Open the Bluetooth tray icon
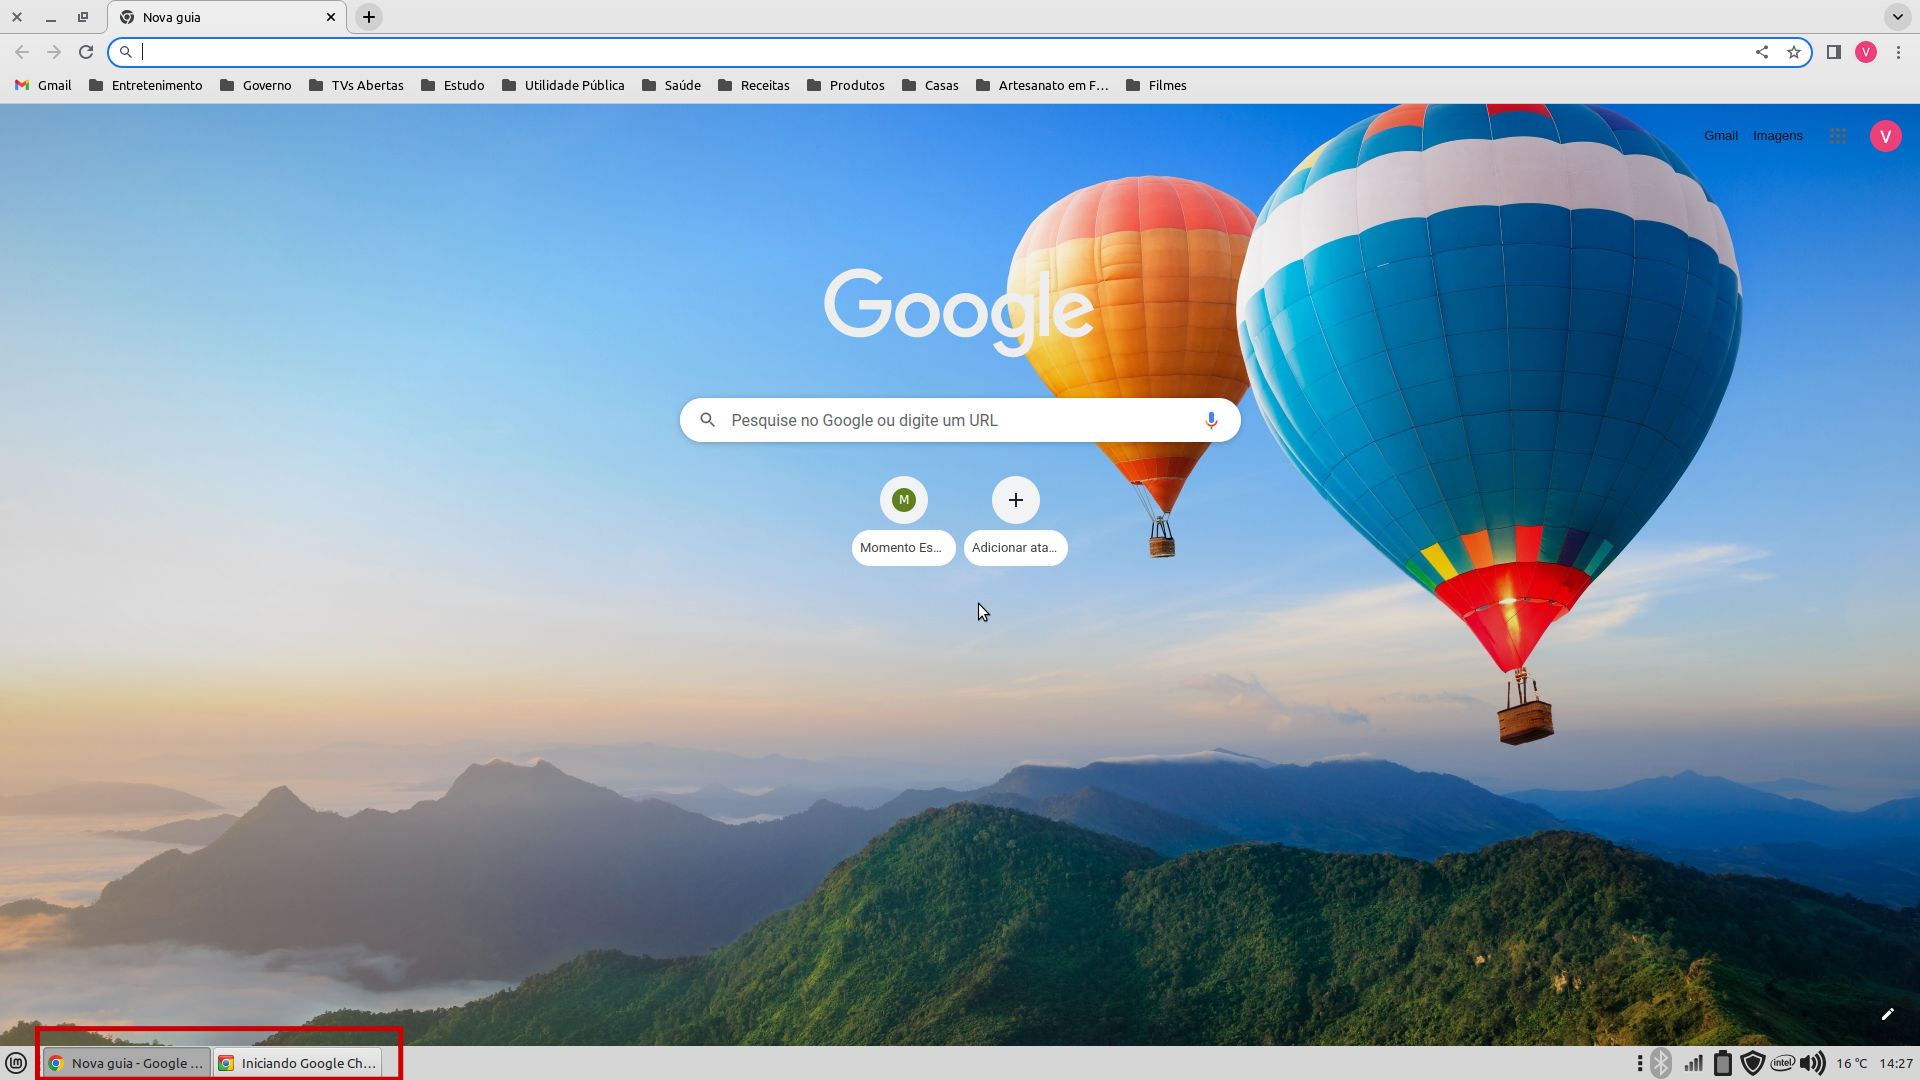This screenshot has width=1920, height=1080. pyautogui.click(x=1661, y=1063)
